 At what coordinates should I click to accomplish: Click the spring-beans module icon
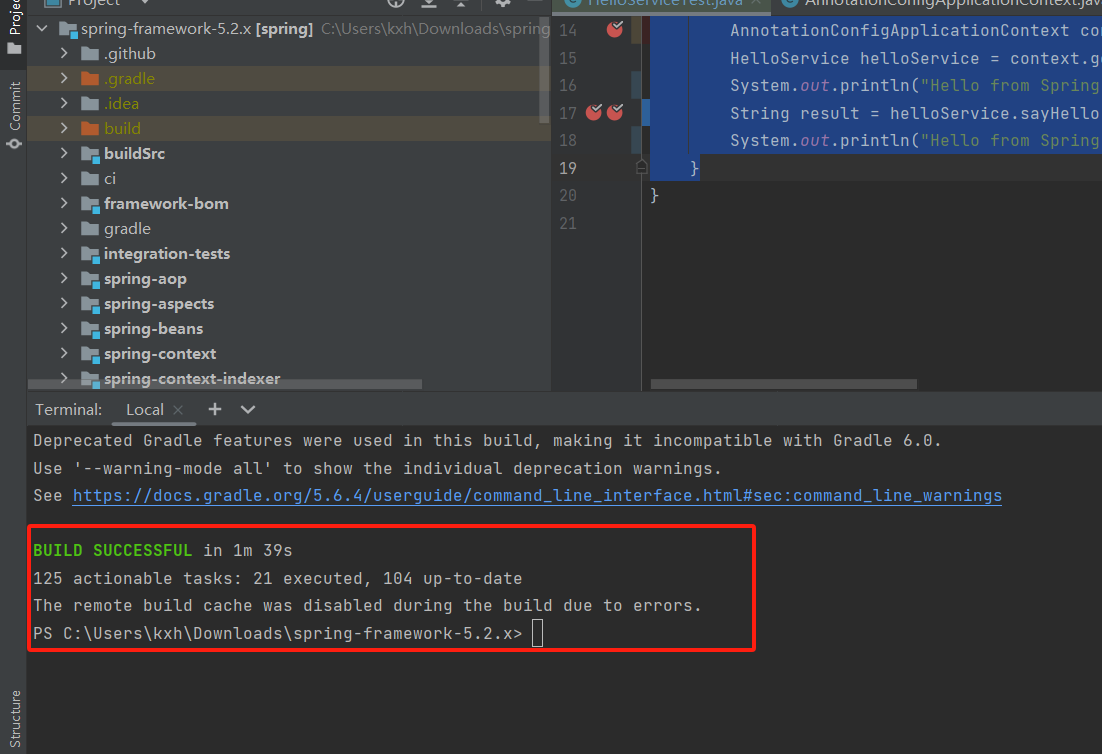90,329
